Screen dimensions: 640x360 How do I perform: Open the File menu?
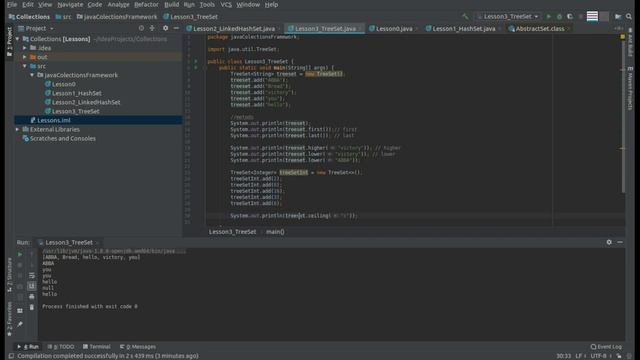click(x=12, y=4)
